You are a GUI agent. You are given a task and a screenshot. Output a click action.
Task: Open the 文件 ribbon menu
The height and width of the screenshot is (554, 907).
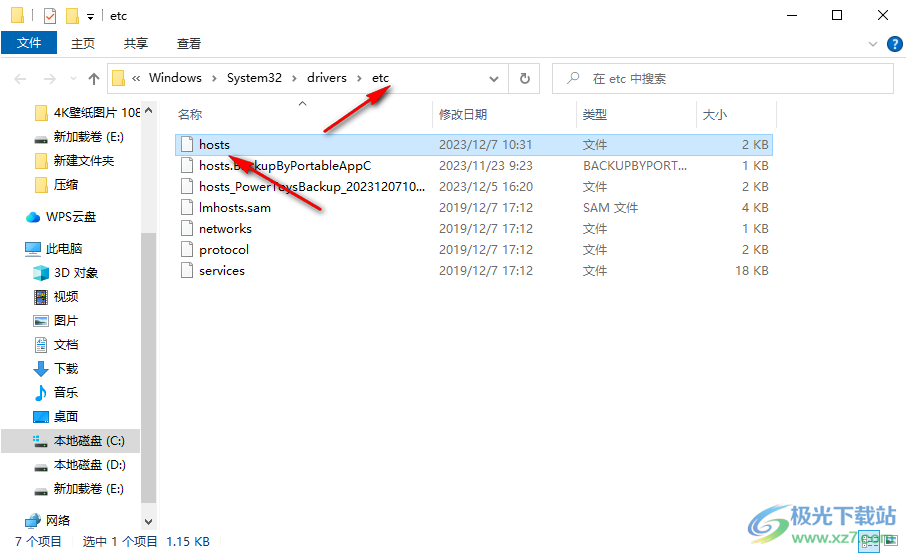pos(29,43)
